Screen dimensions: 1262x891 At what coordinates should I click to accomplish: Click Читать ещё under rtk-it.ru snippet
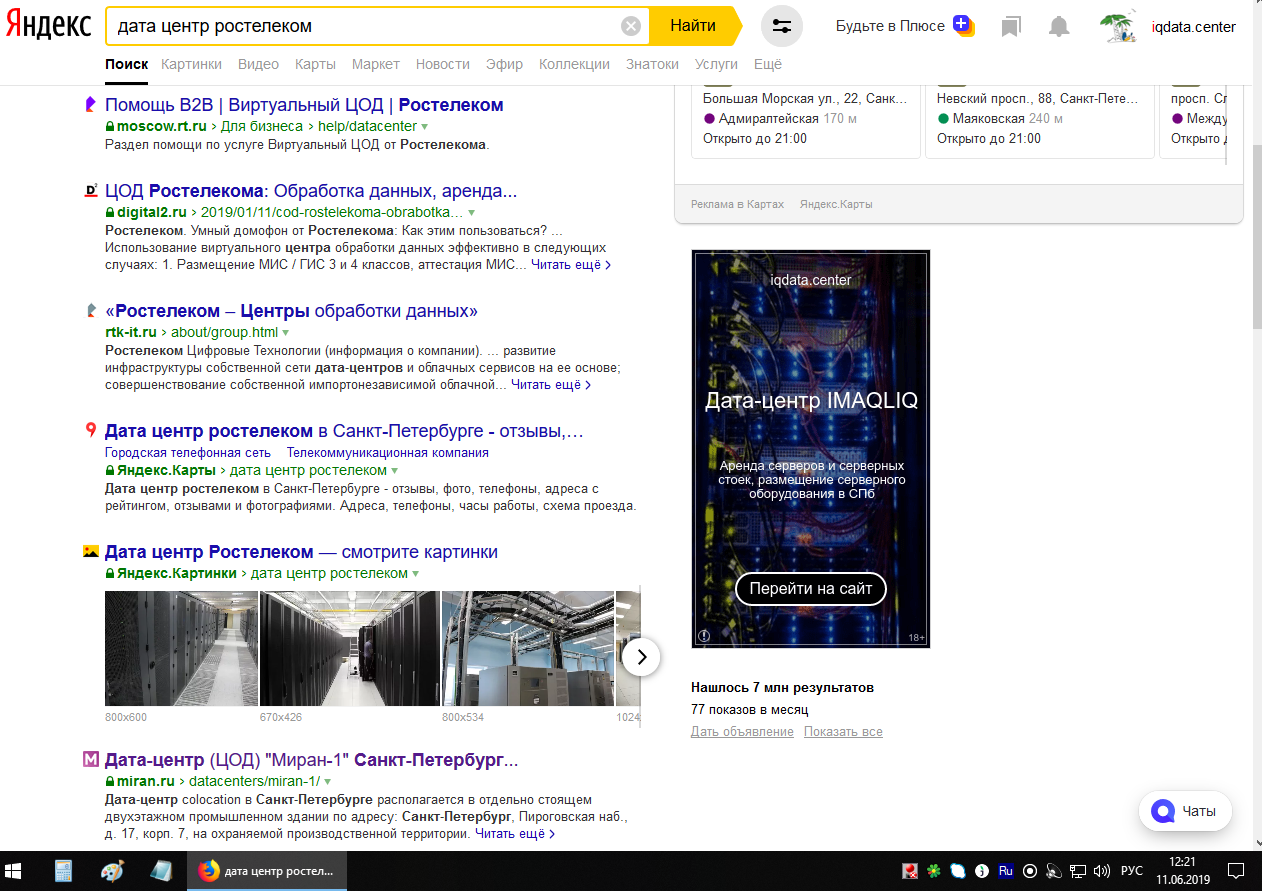pyautogui.click(x=551, y=384)
